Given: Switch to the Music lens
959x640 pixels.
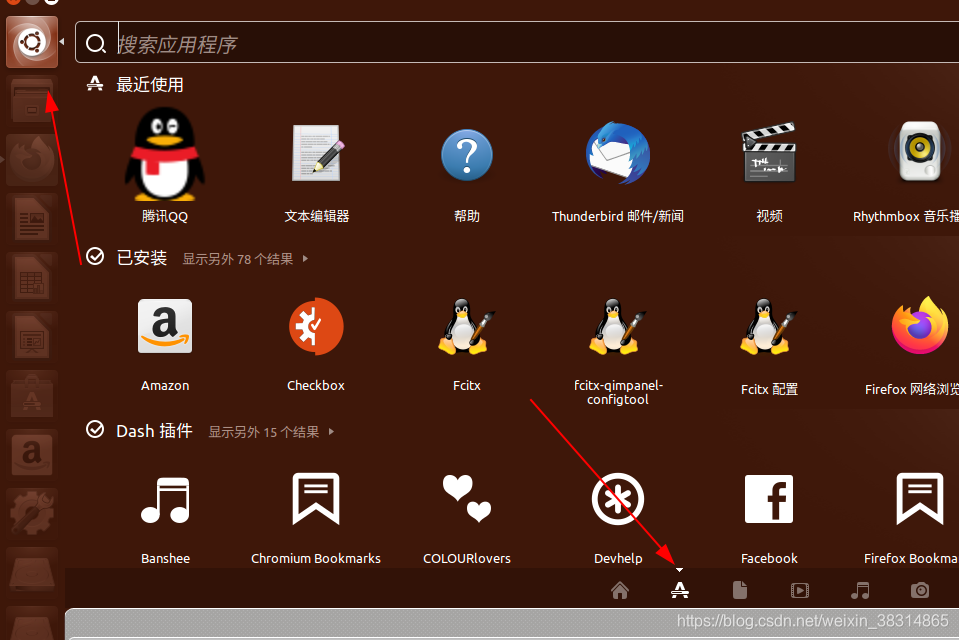Looking at the screenshot, I should coord(860,590).
